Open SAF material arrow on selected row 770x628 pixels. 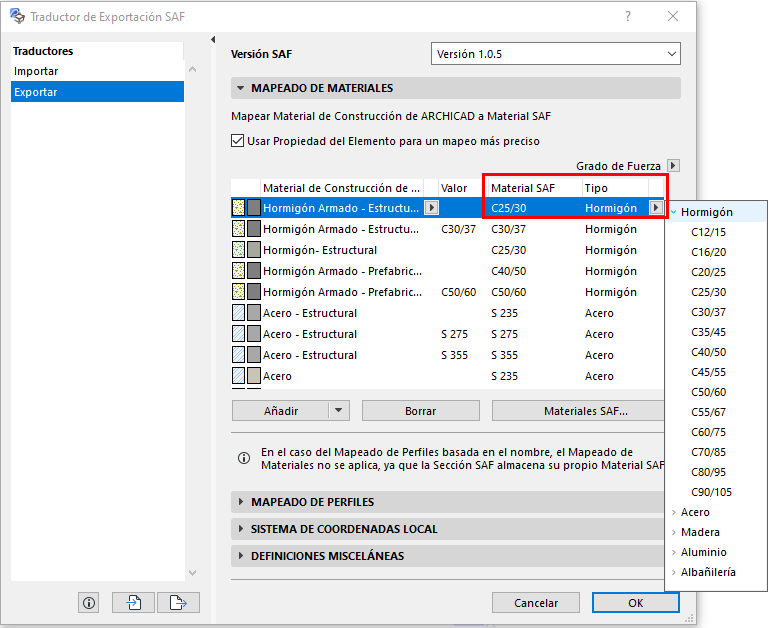(656, 208)
